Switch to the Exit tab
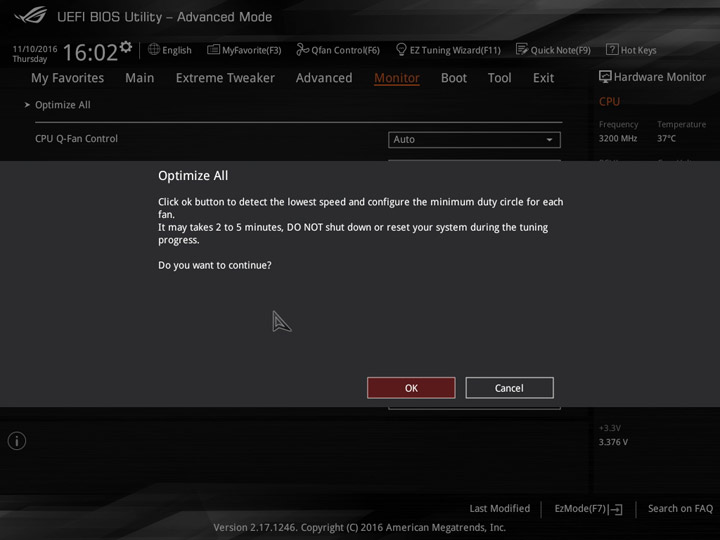Screen dimensions: 720x540 point(543,78)
